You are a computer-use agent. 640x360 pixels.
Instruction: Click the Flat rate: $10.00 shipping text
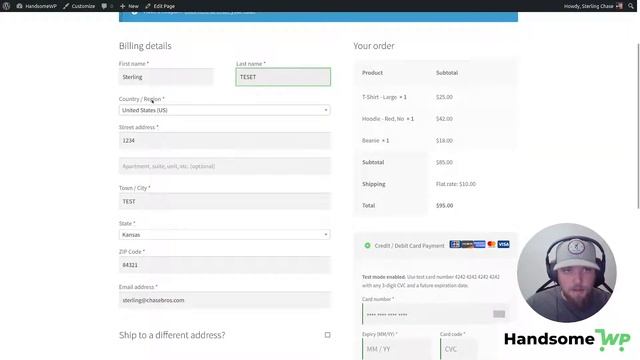[456, 184]
